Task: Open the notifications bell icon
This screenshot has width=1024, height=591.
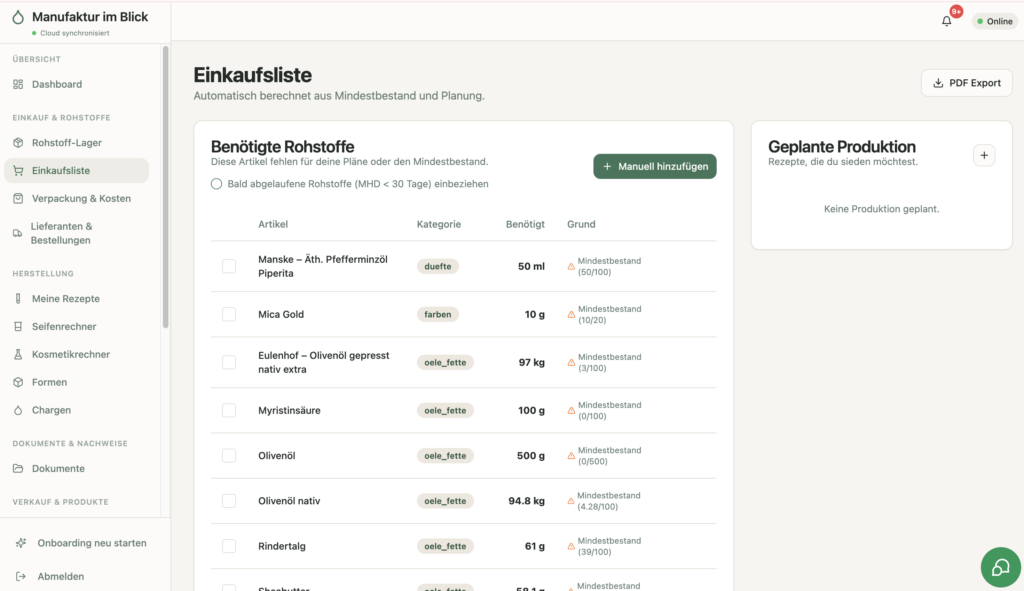Action: point(946,21)
